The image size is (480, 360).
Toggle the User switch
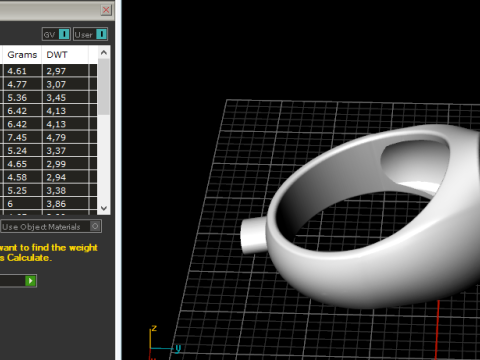coord(101,34)
